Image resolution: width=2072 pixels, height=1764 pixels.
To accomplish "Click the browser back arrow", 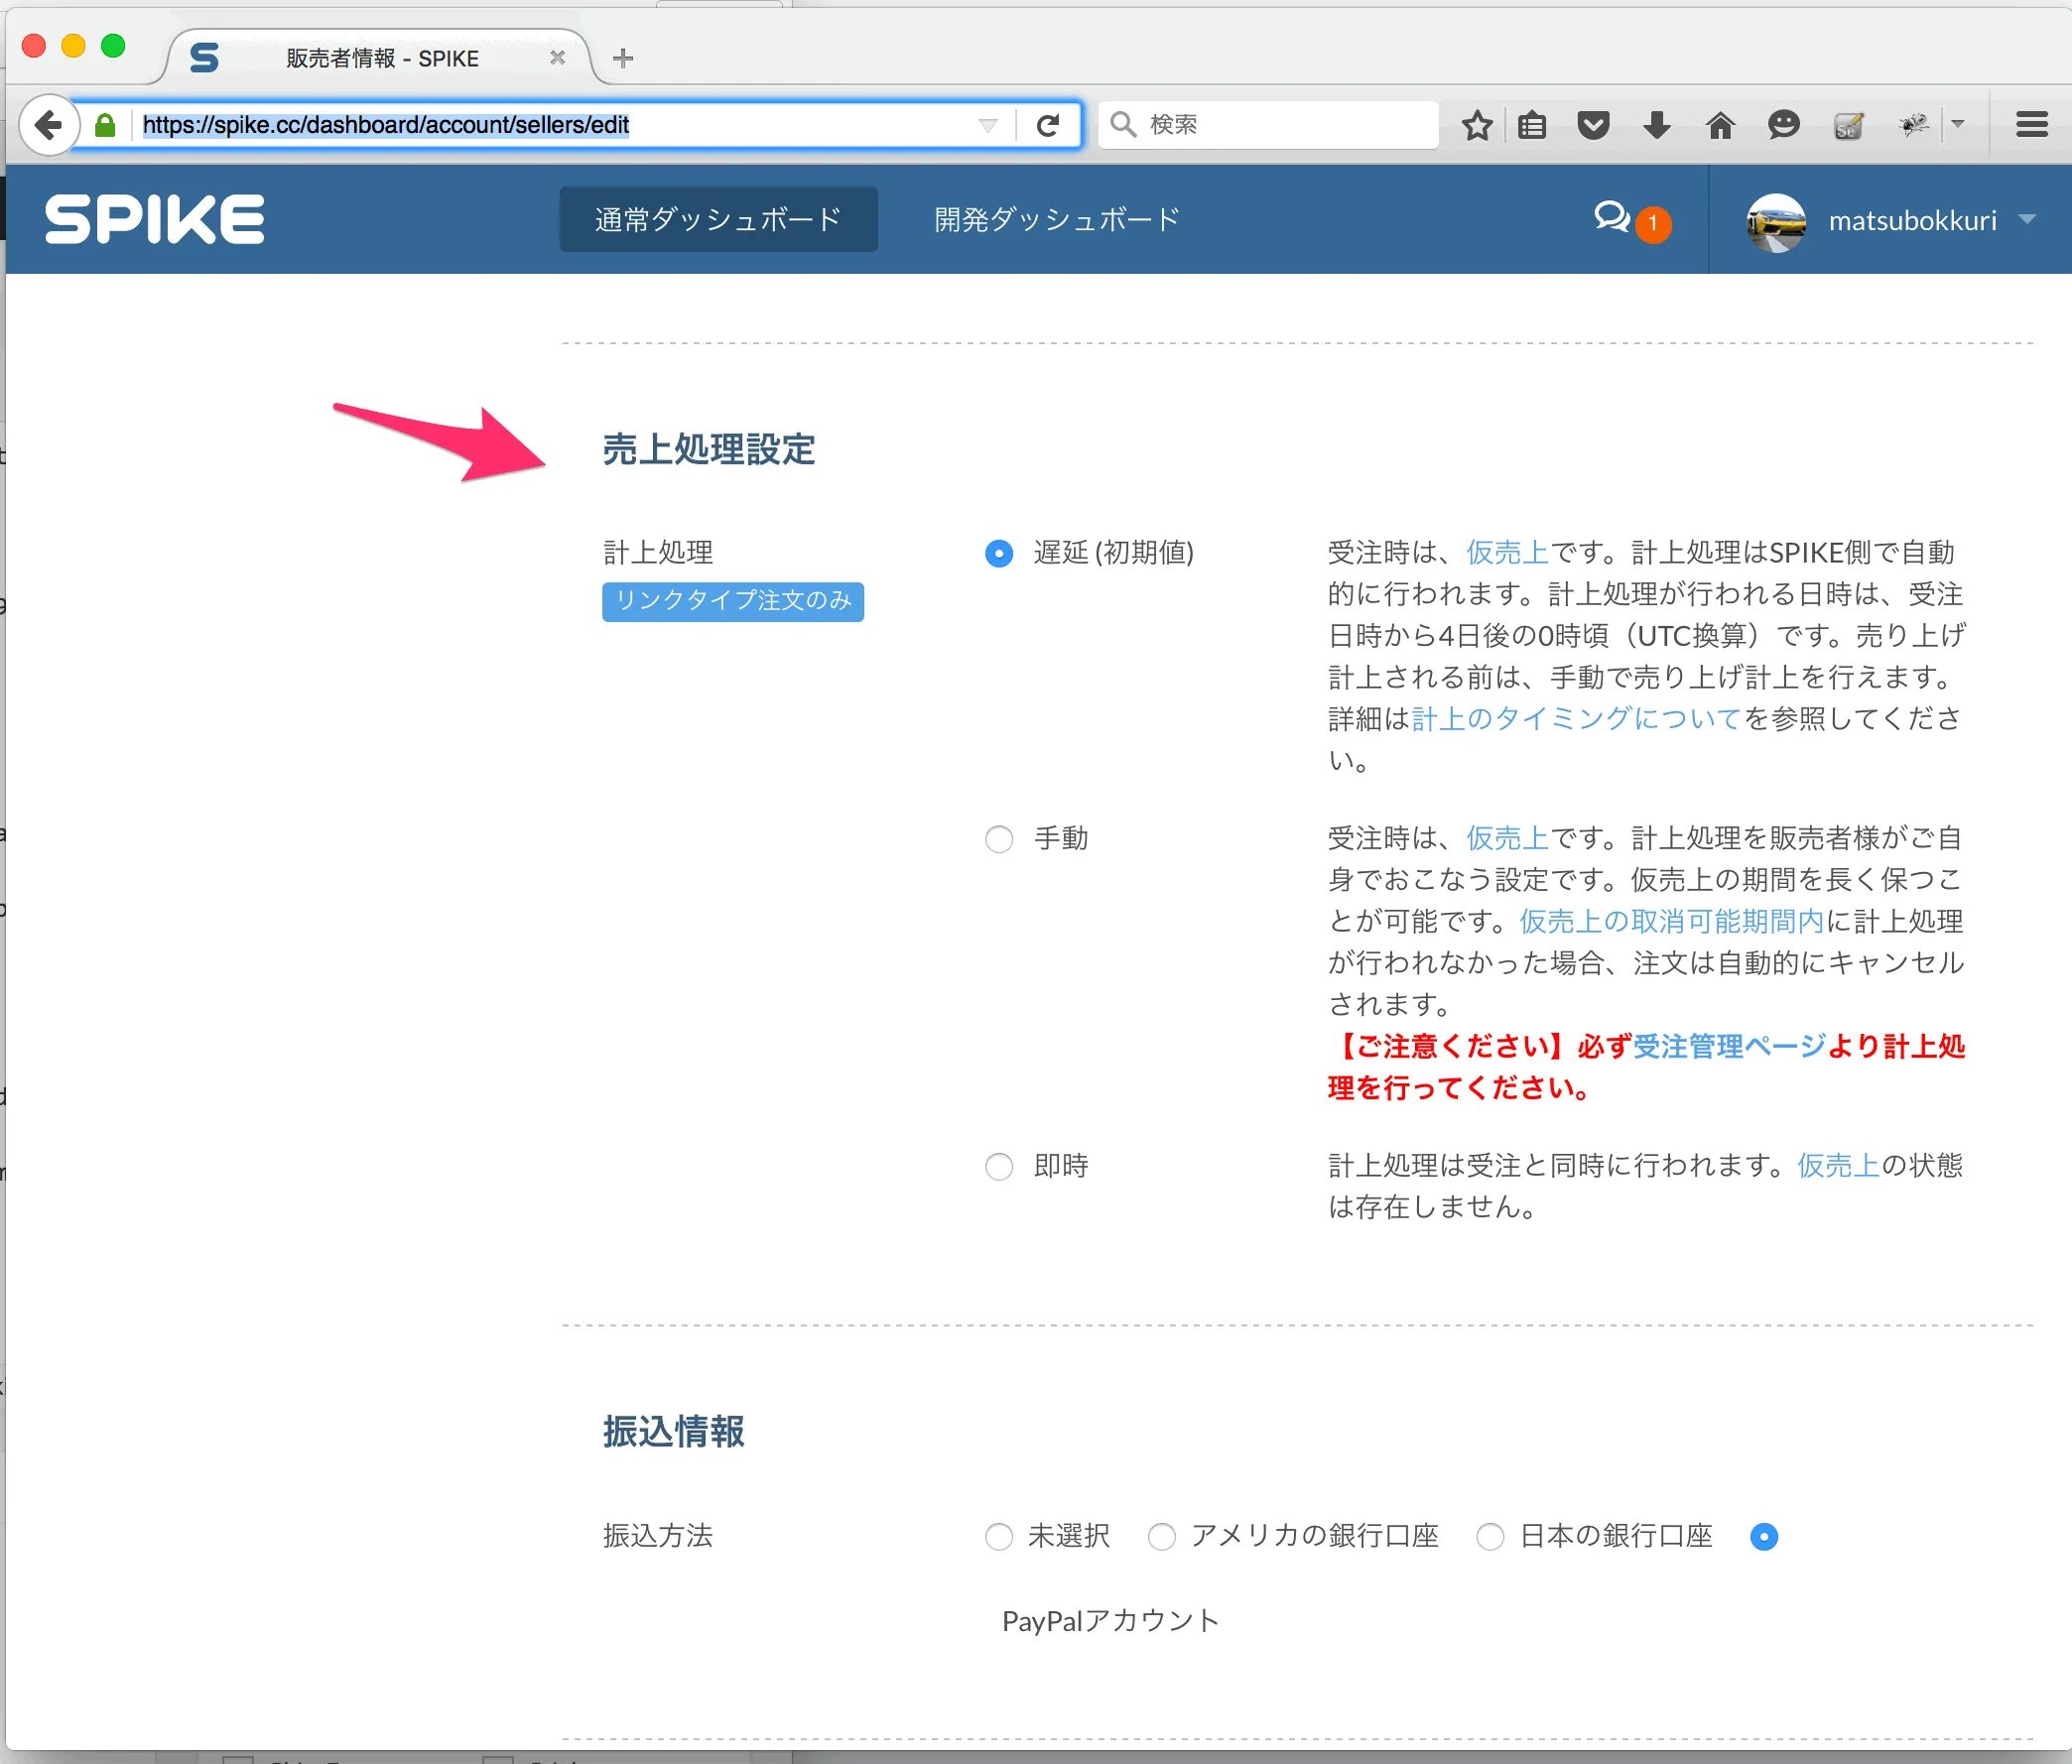I will point(47,125).
